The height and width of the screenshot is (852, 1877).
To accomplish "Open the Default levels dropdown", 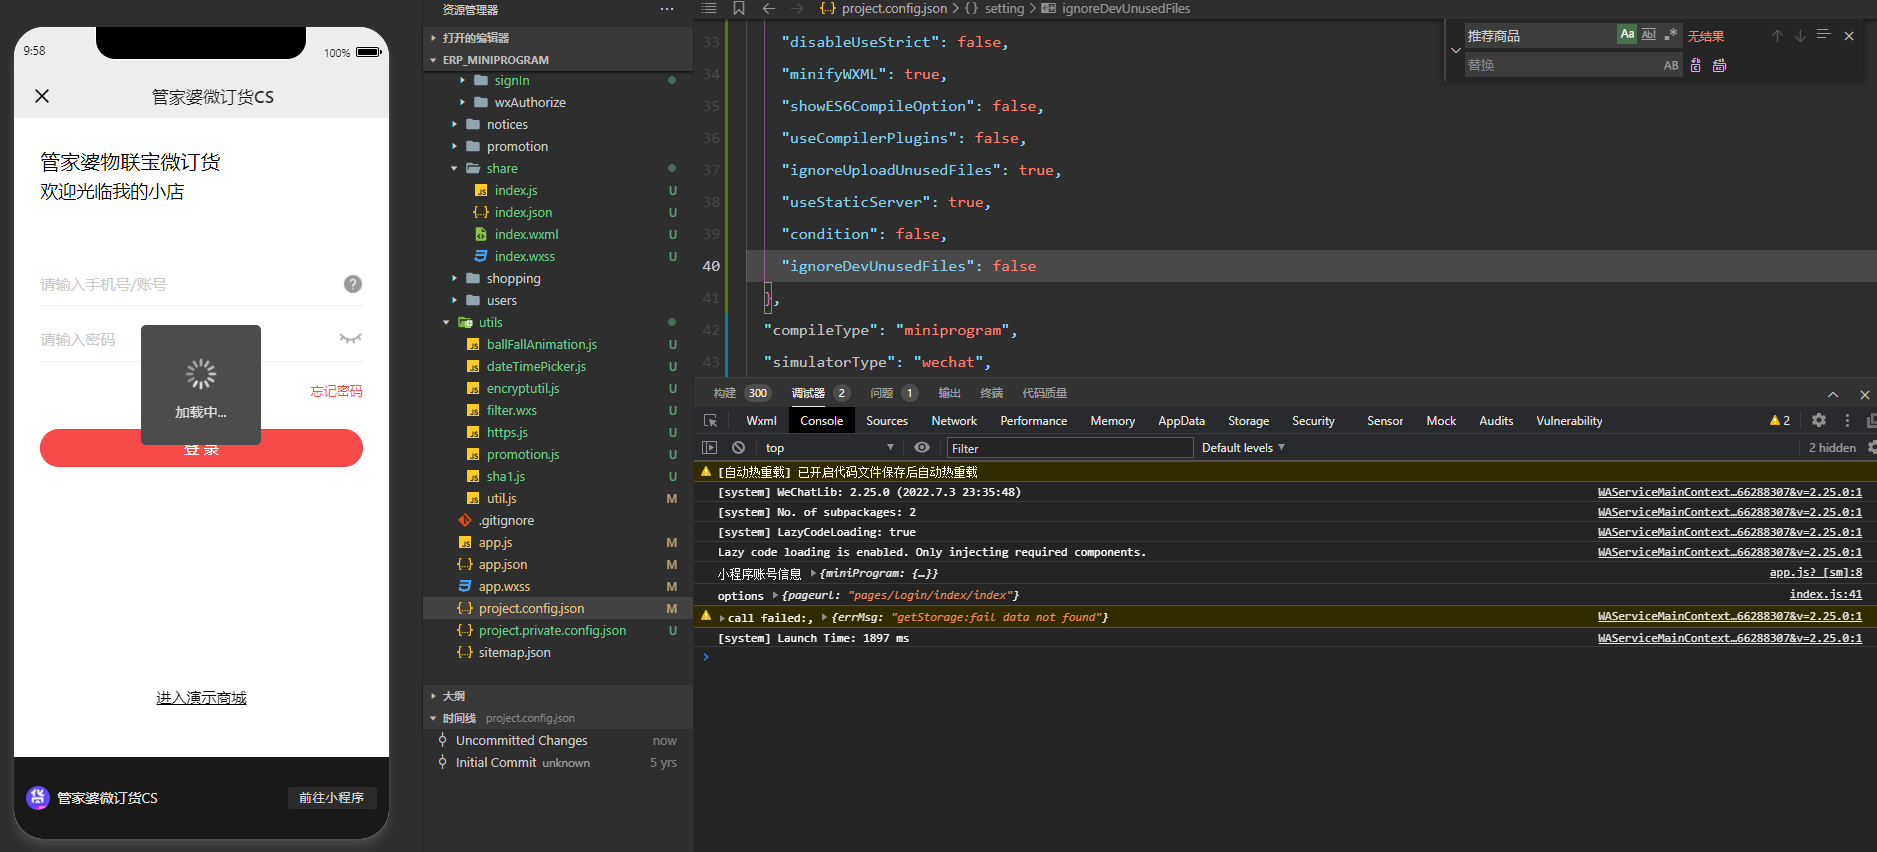I will pos(1243,448).
